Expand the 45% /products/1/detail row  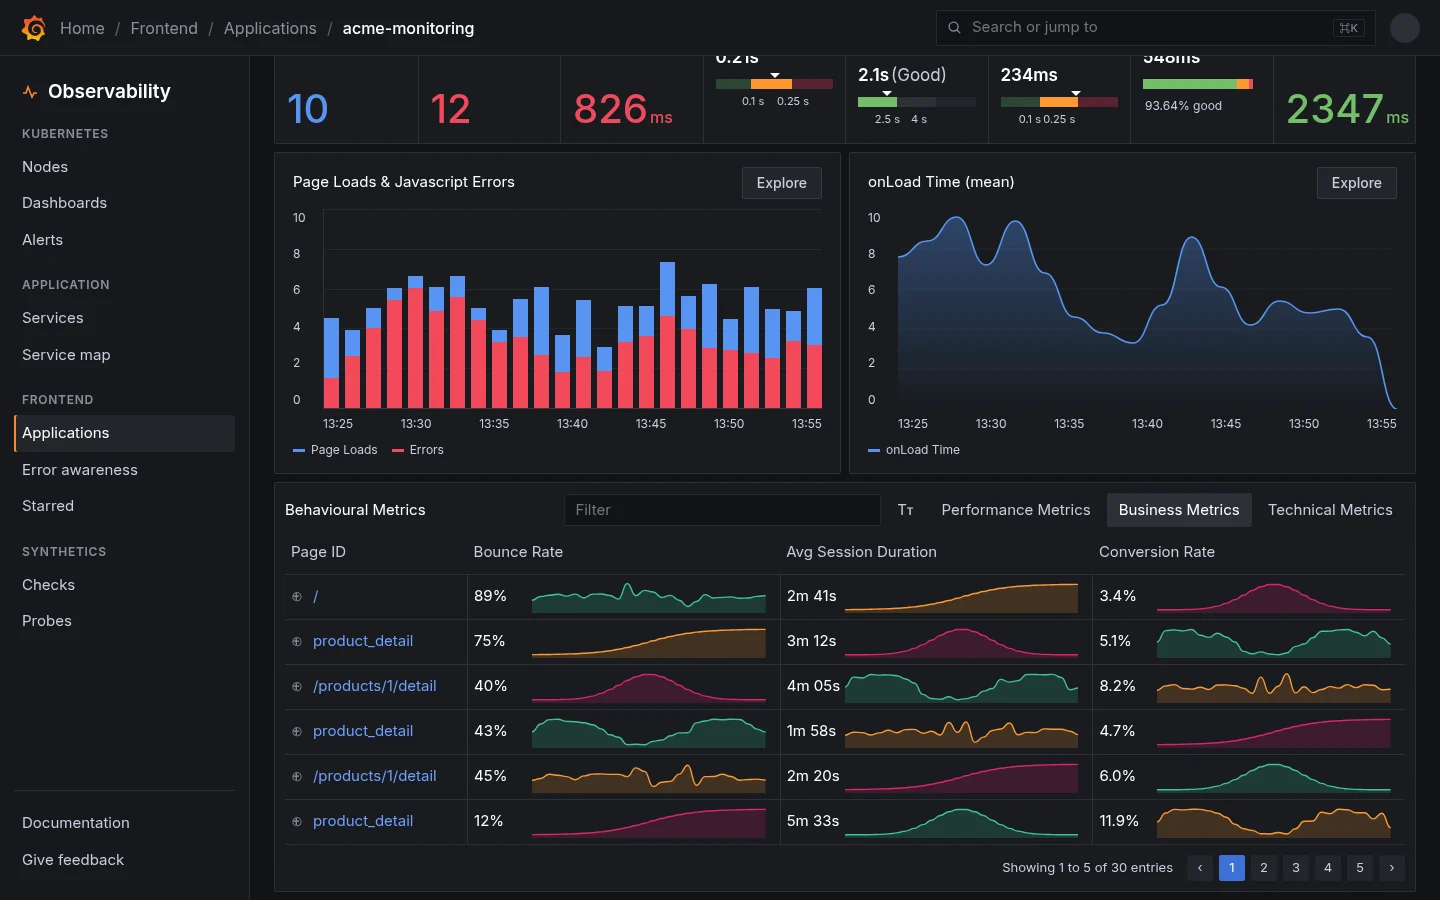pos(297,777)
